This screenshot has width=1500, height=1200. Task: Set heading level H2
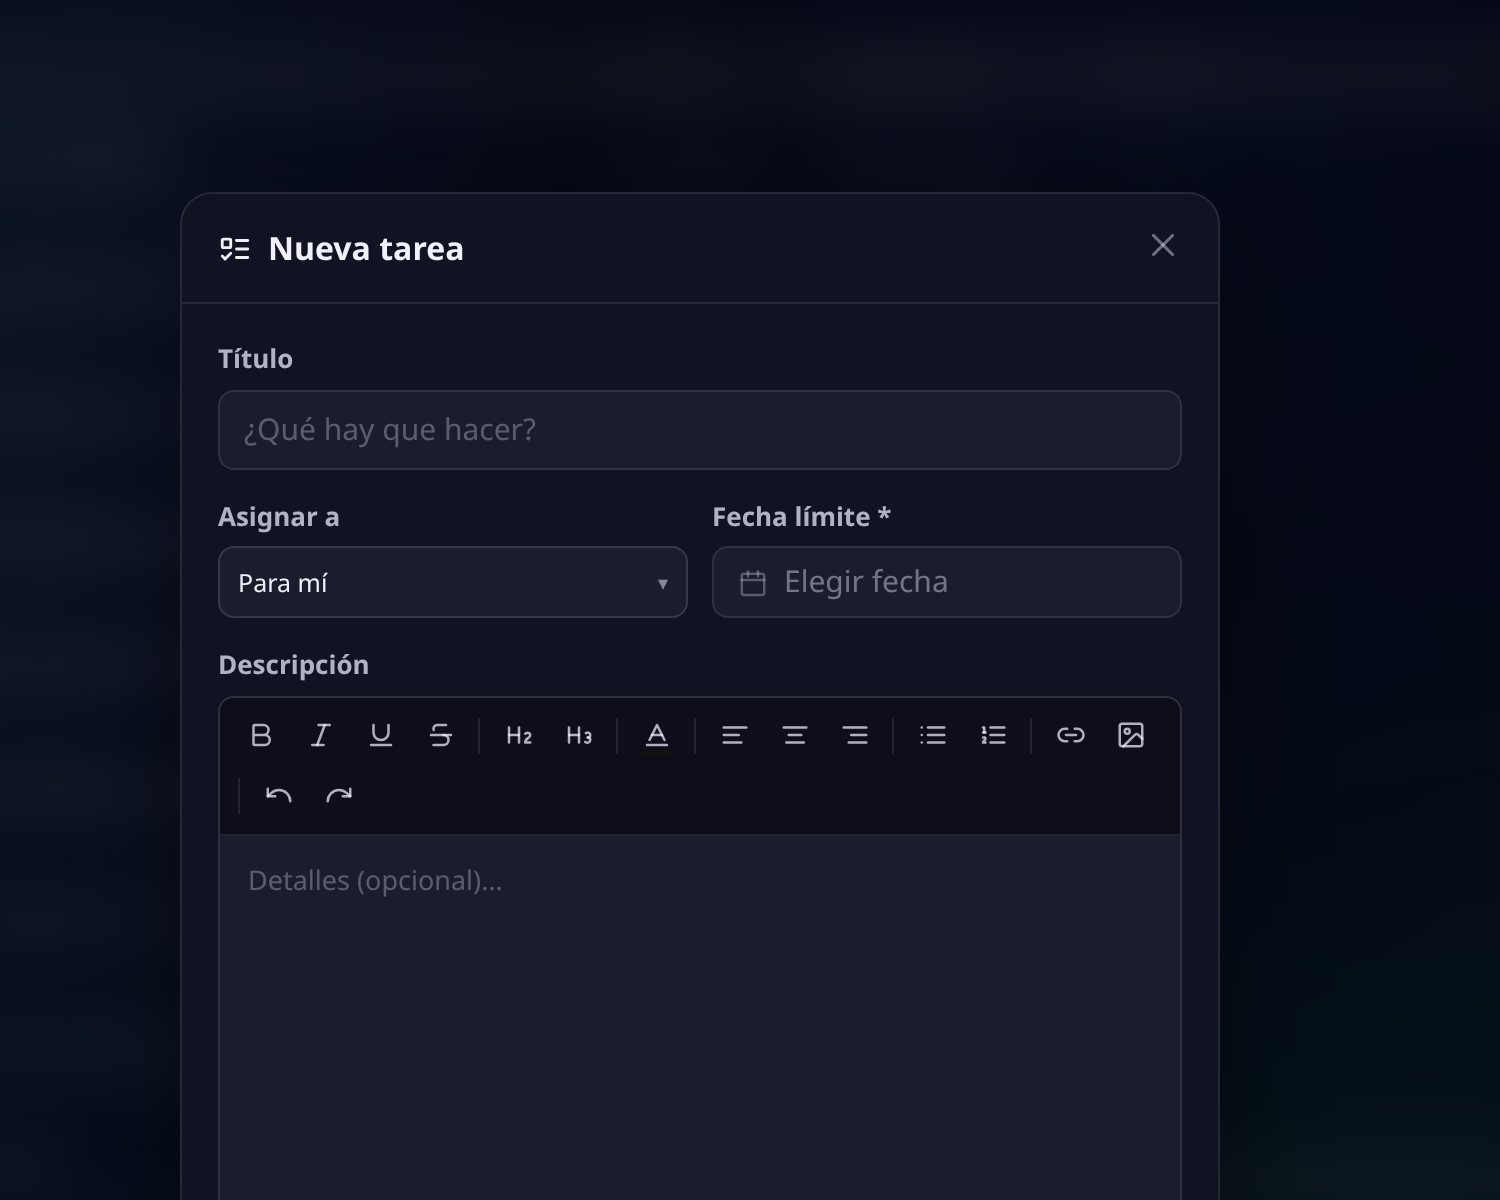pos(519,735)
